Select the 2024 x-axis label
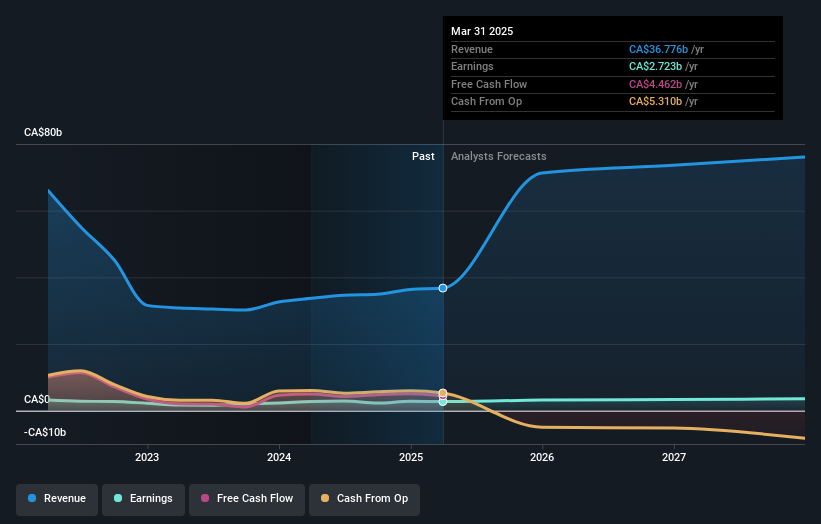 [279, 457]
